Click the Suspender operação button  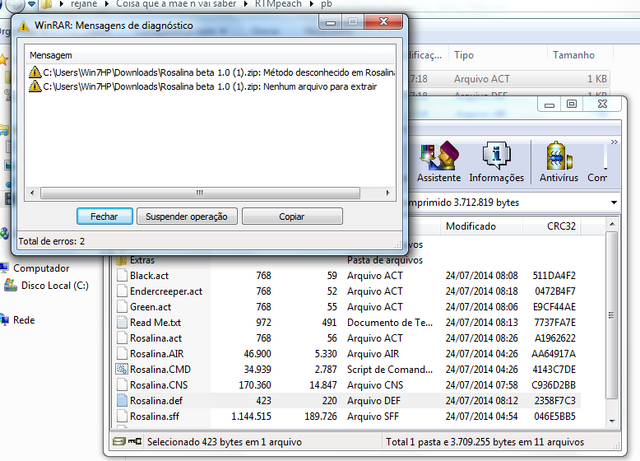[x=187, y=216]
